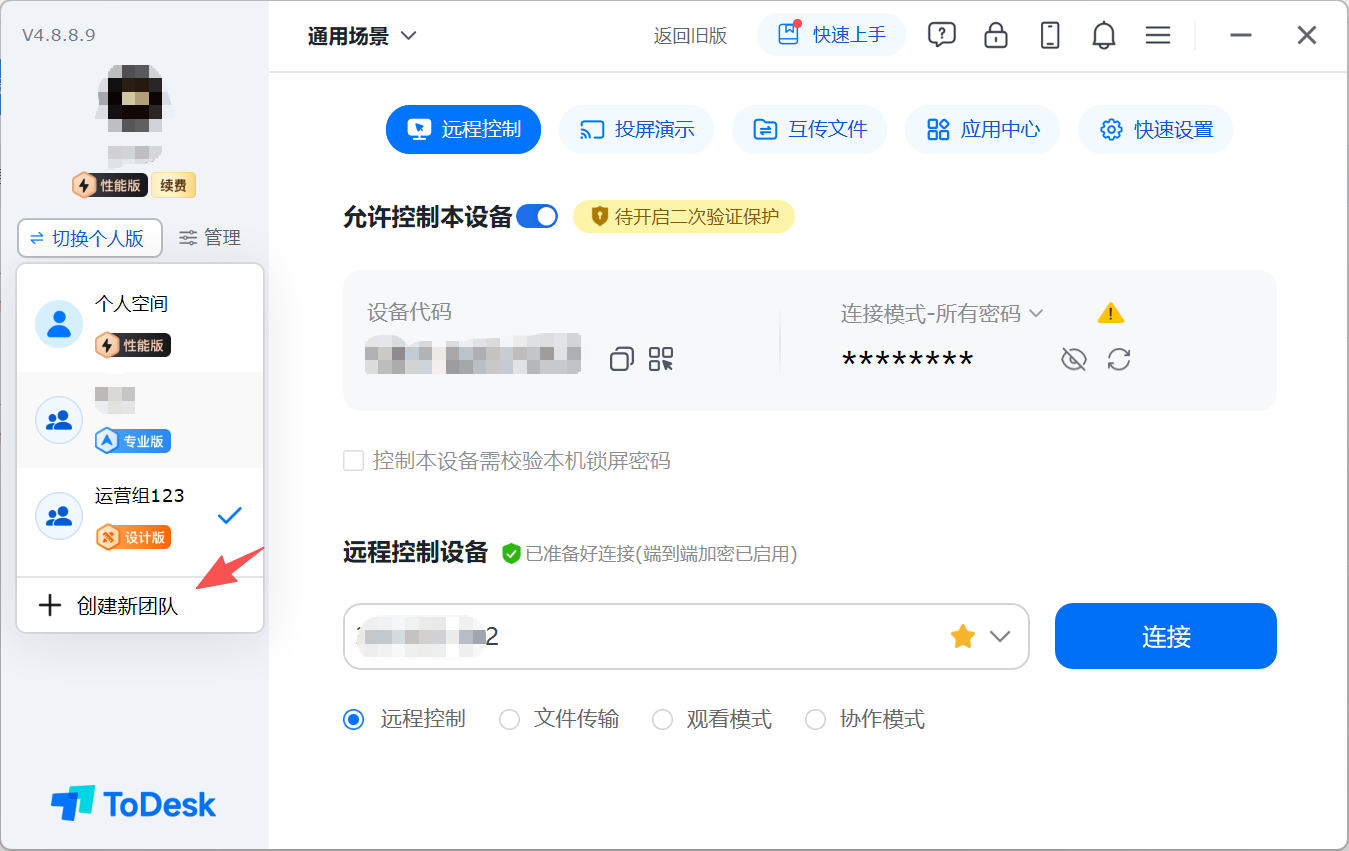
Task: Open the notifications bell
Action: 1103,36
